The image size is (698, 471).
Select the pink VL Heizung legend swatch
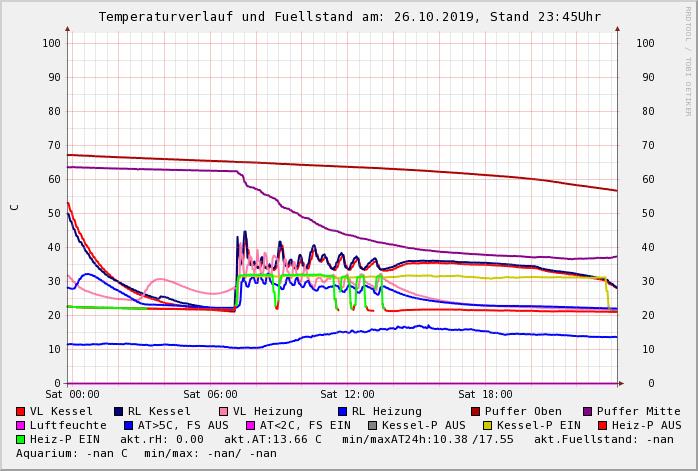224,411
